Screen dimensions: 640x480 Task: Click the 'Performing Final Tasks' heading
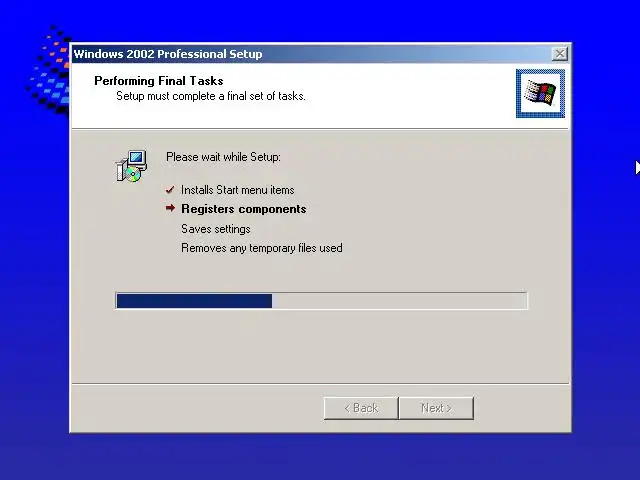(159, 81)
